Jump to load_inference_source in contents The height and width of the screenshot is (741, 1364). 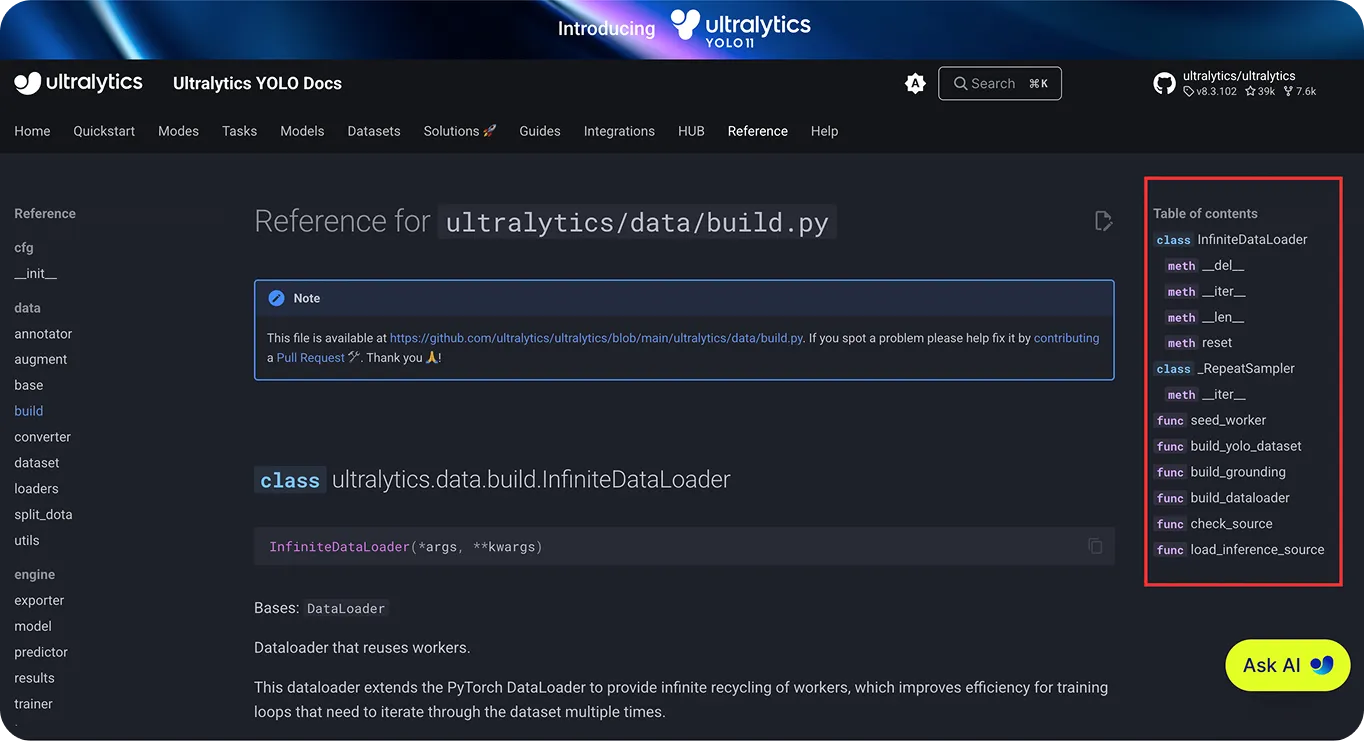coord(1239,550)
